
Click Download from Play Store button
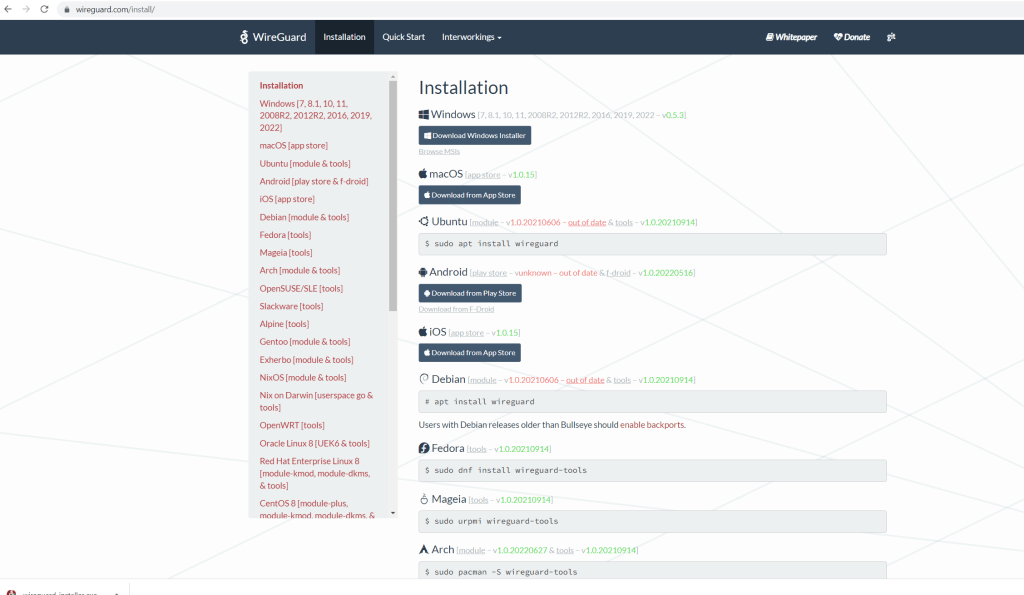click(470, 293)
